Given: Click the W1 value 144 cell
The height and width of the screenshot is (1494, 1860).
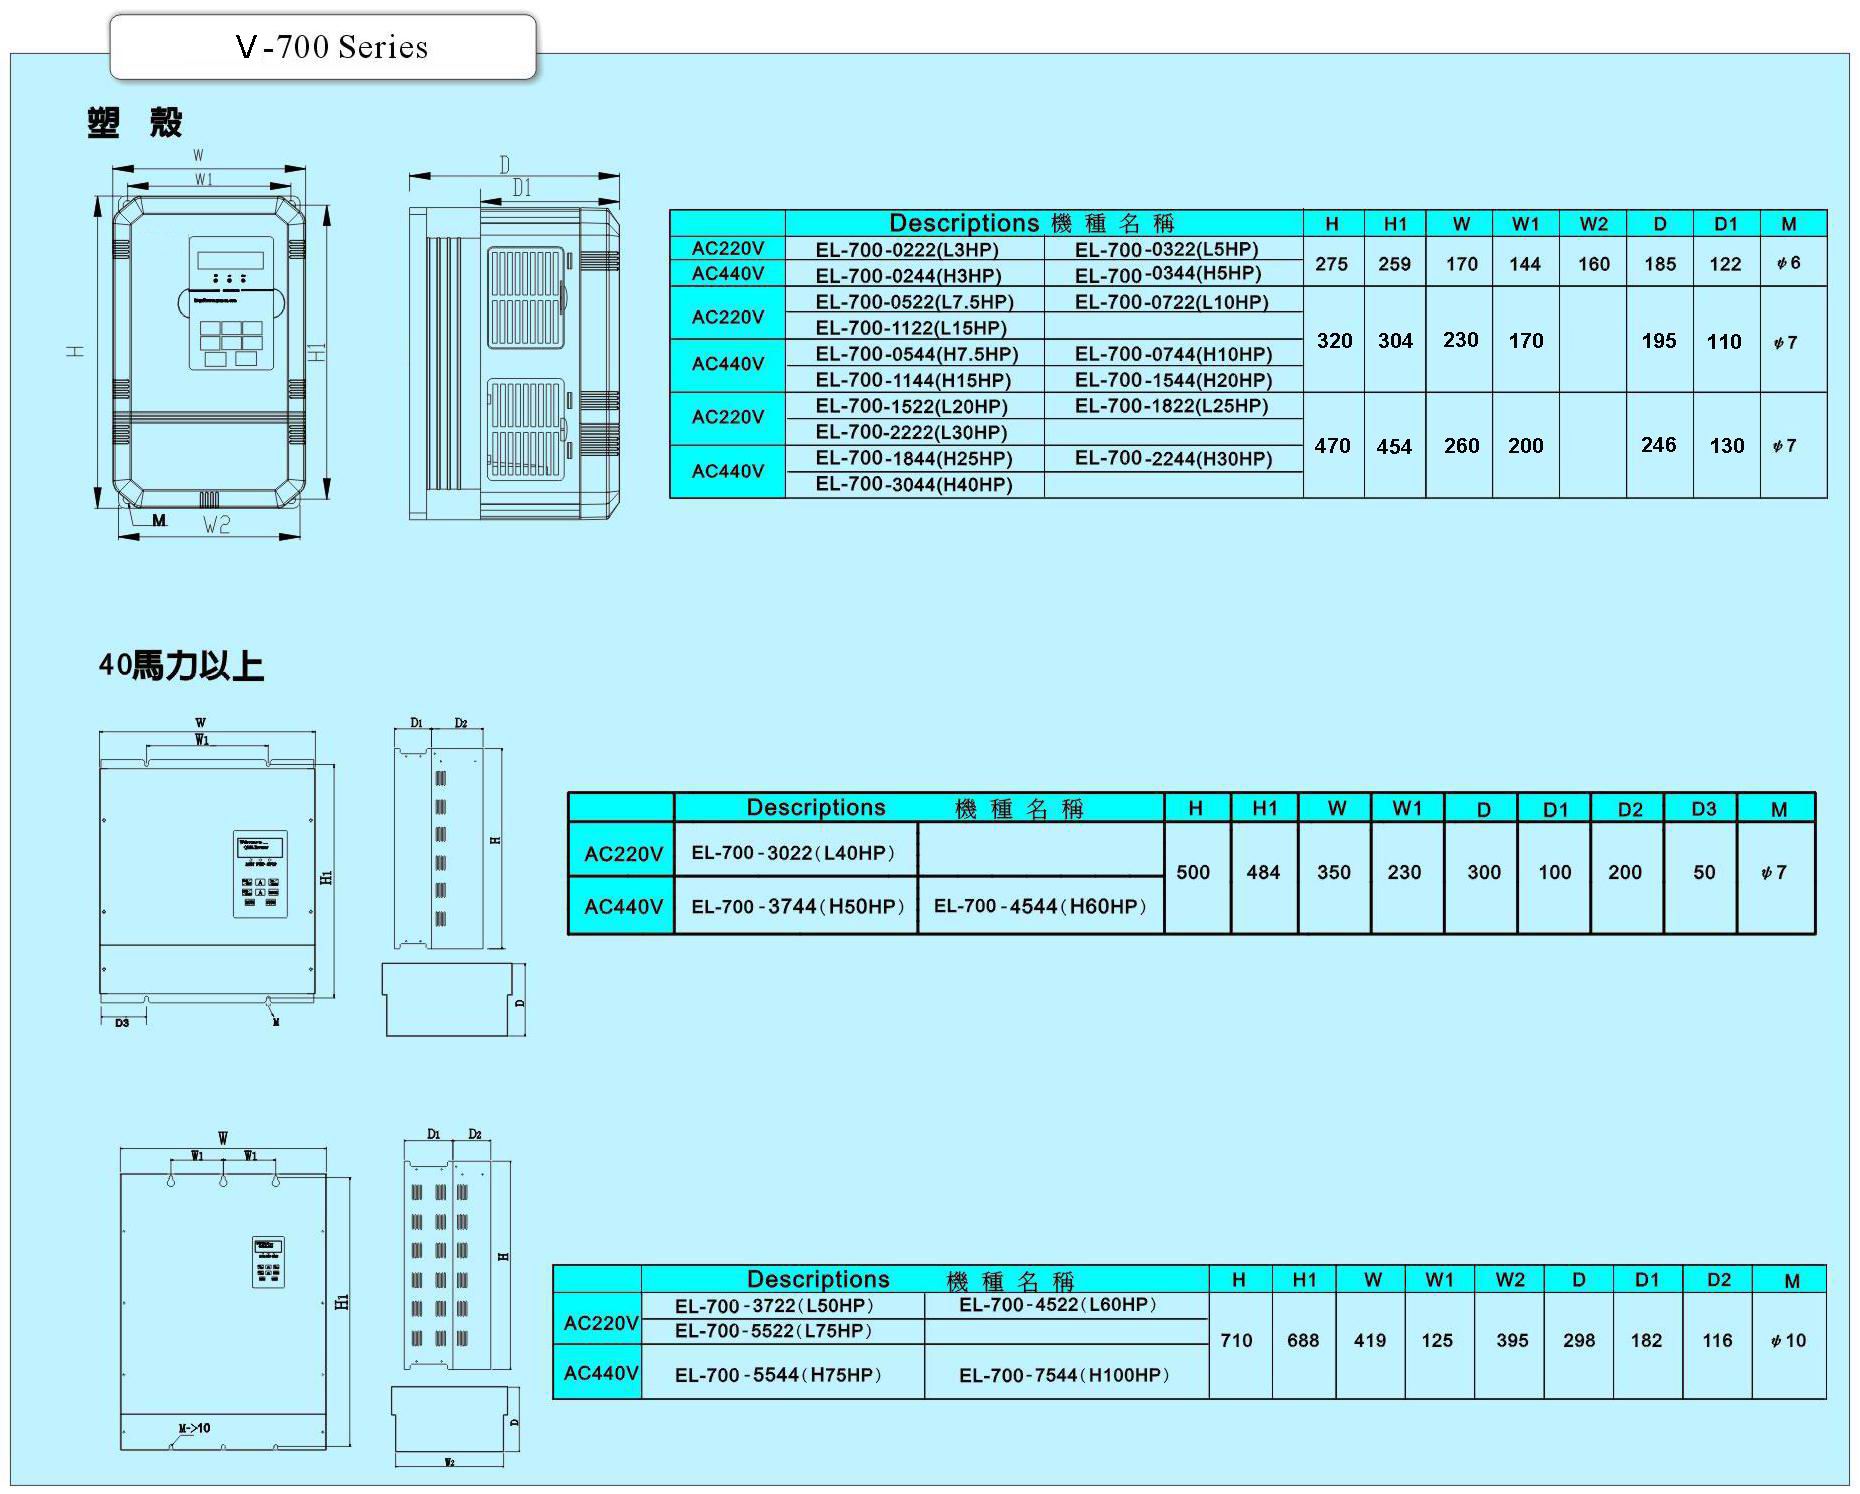Looking at the screenshot, I should (1525, 264).
